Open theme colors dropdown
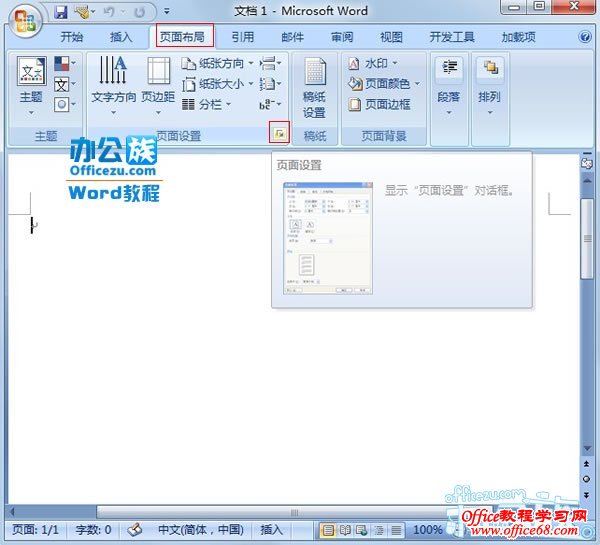The height and width of the screenshot is (545, 600). point(64,64)
